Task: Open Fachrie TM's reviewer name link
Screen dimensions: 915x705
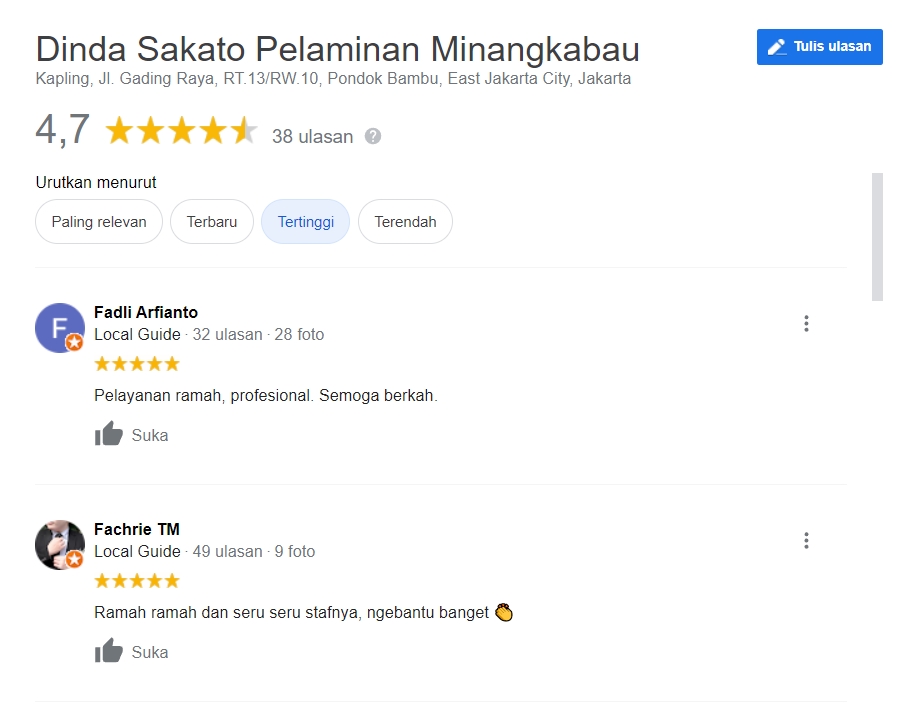Action: (137, 529)
